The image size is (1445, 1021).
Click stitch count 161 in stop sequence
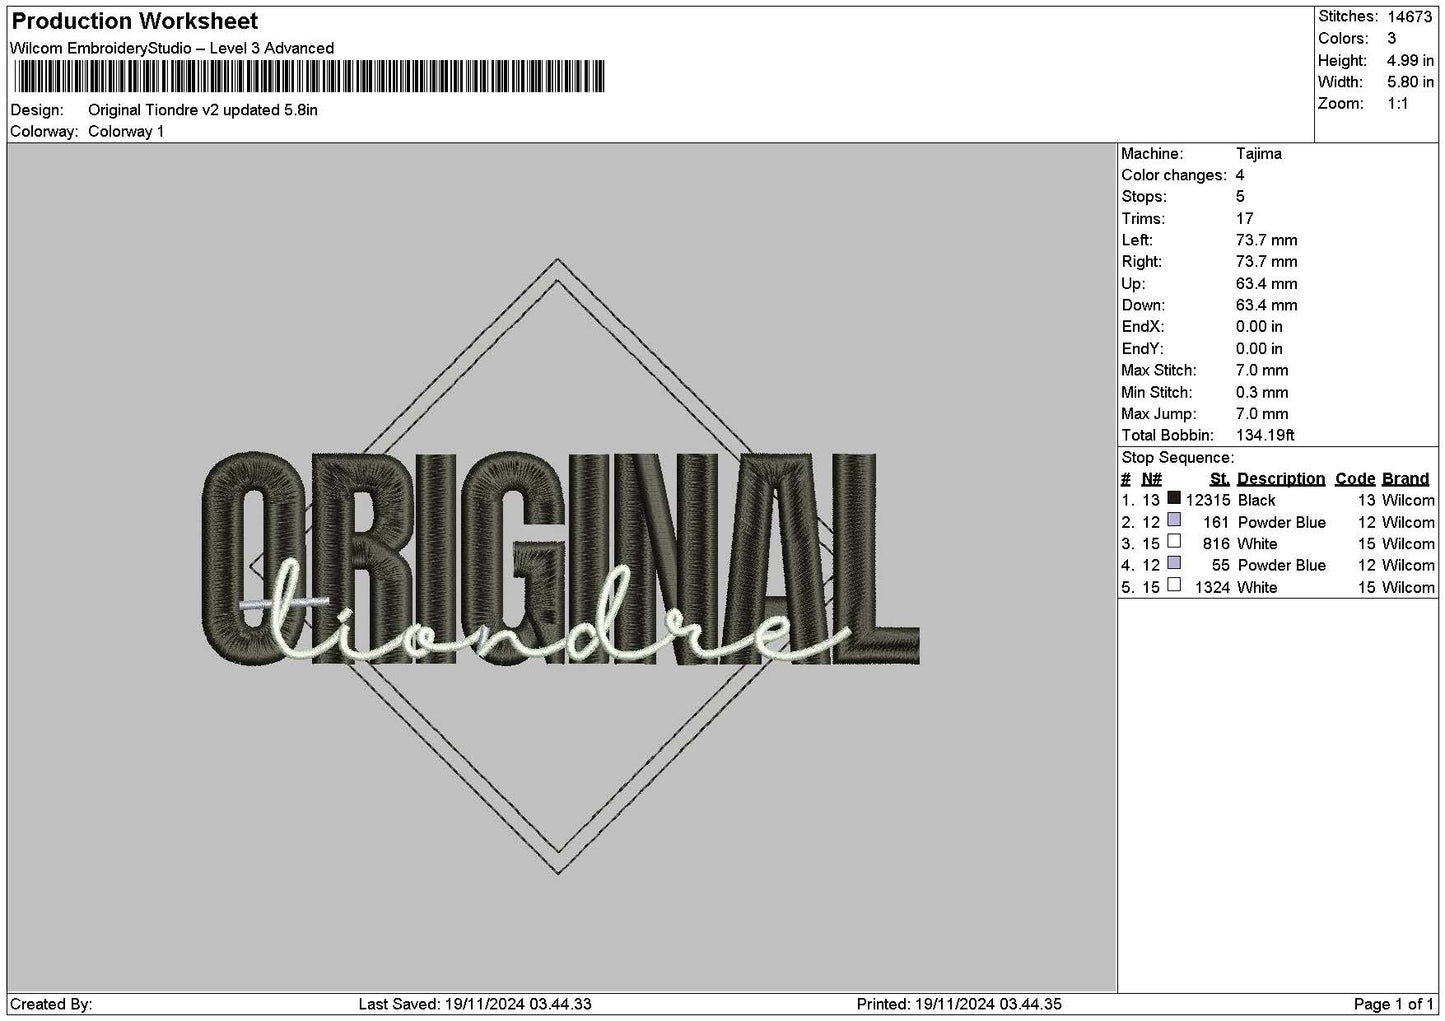click(1216, 522)
